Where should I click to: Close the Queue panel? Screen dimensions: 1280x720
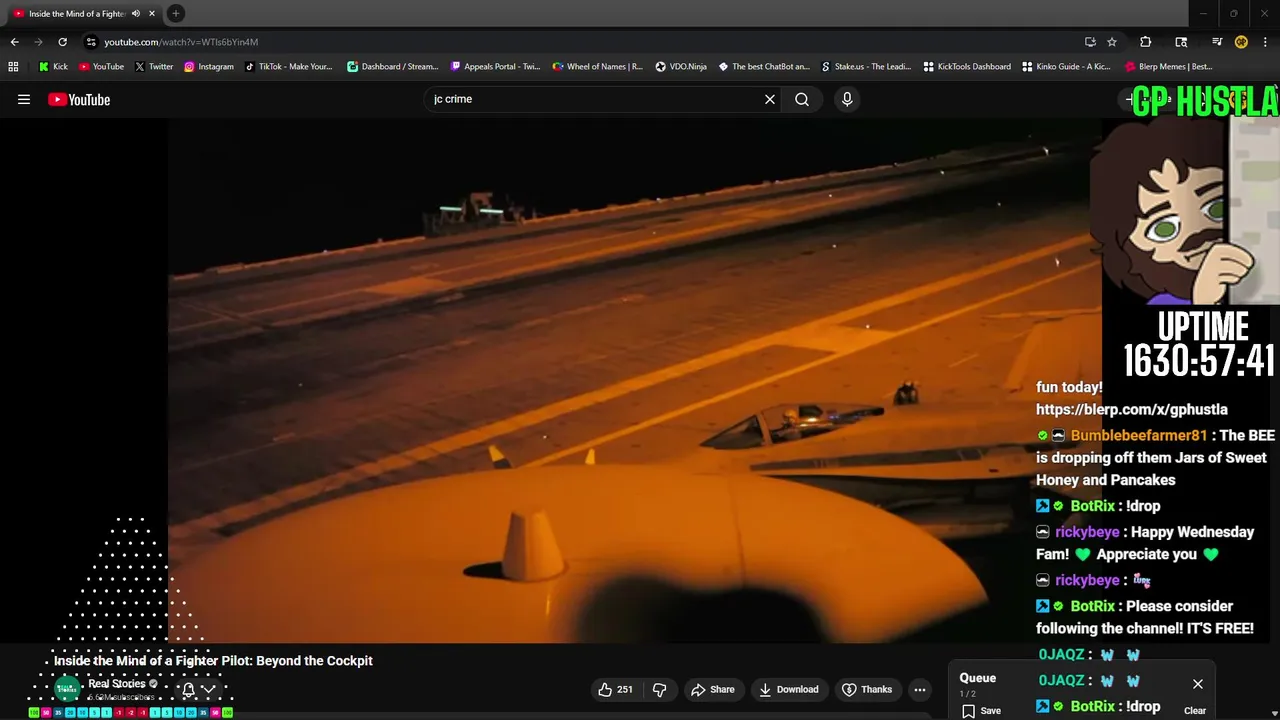pos(1198,684)
